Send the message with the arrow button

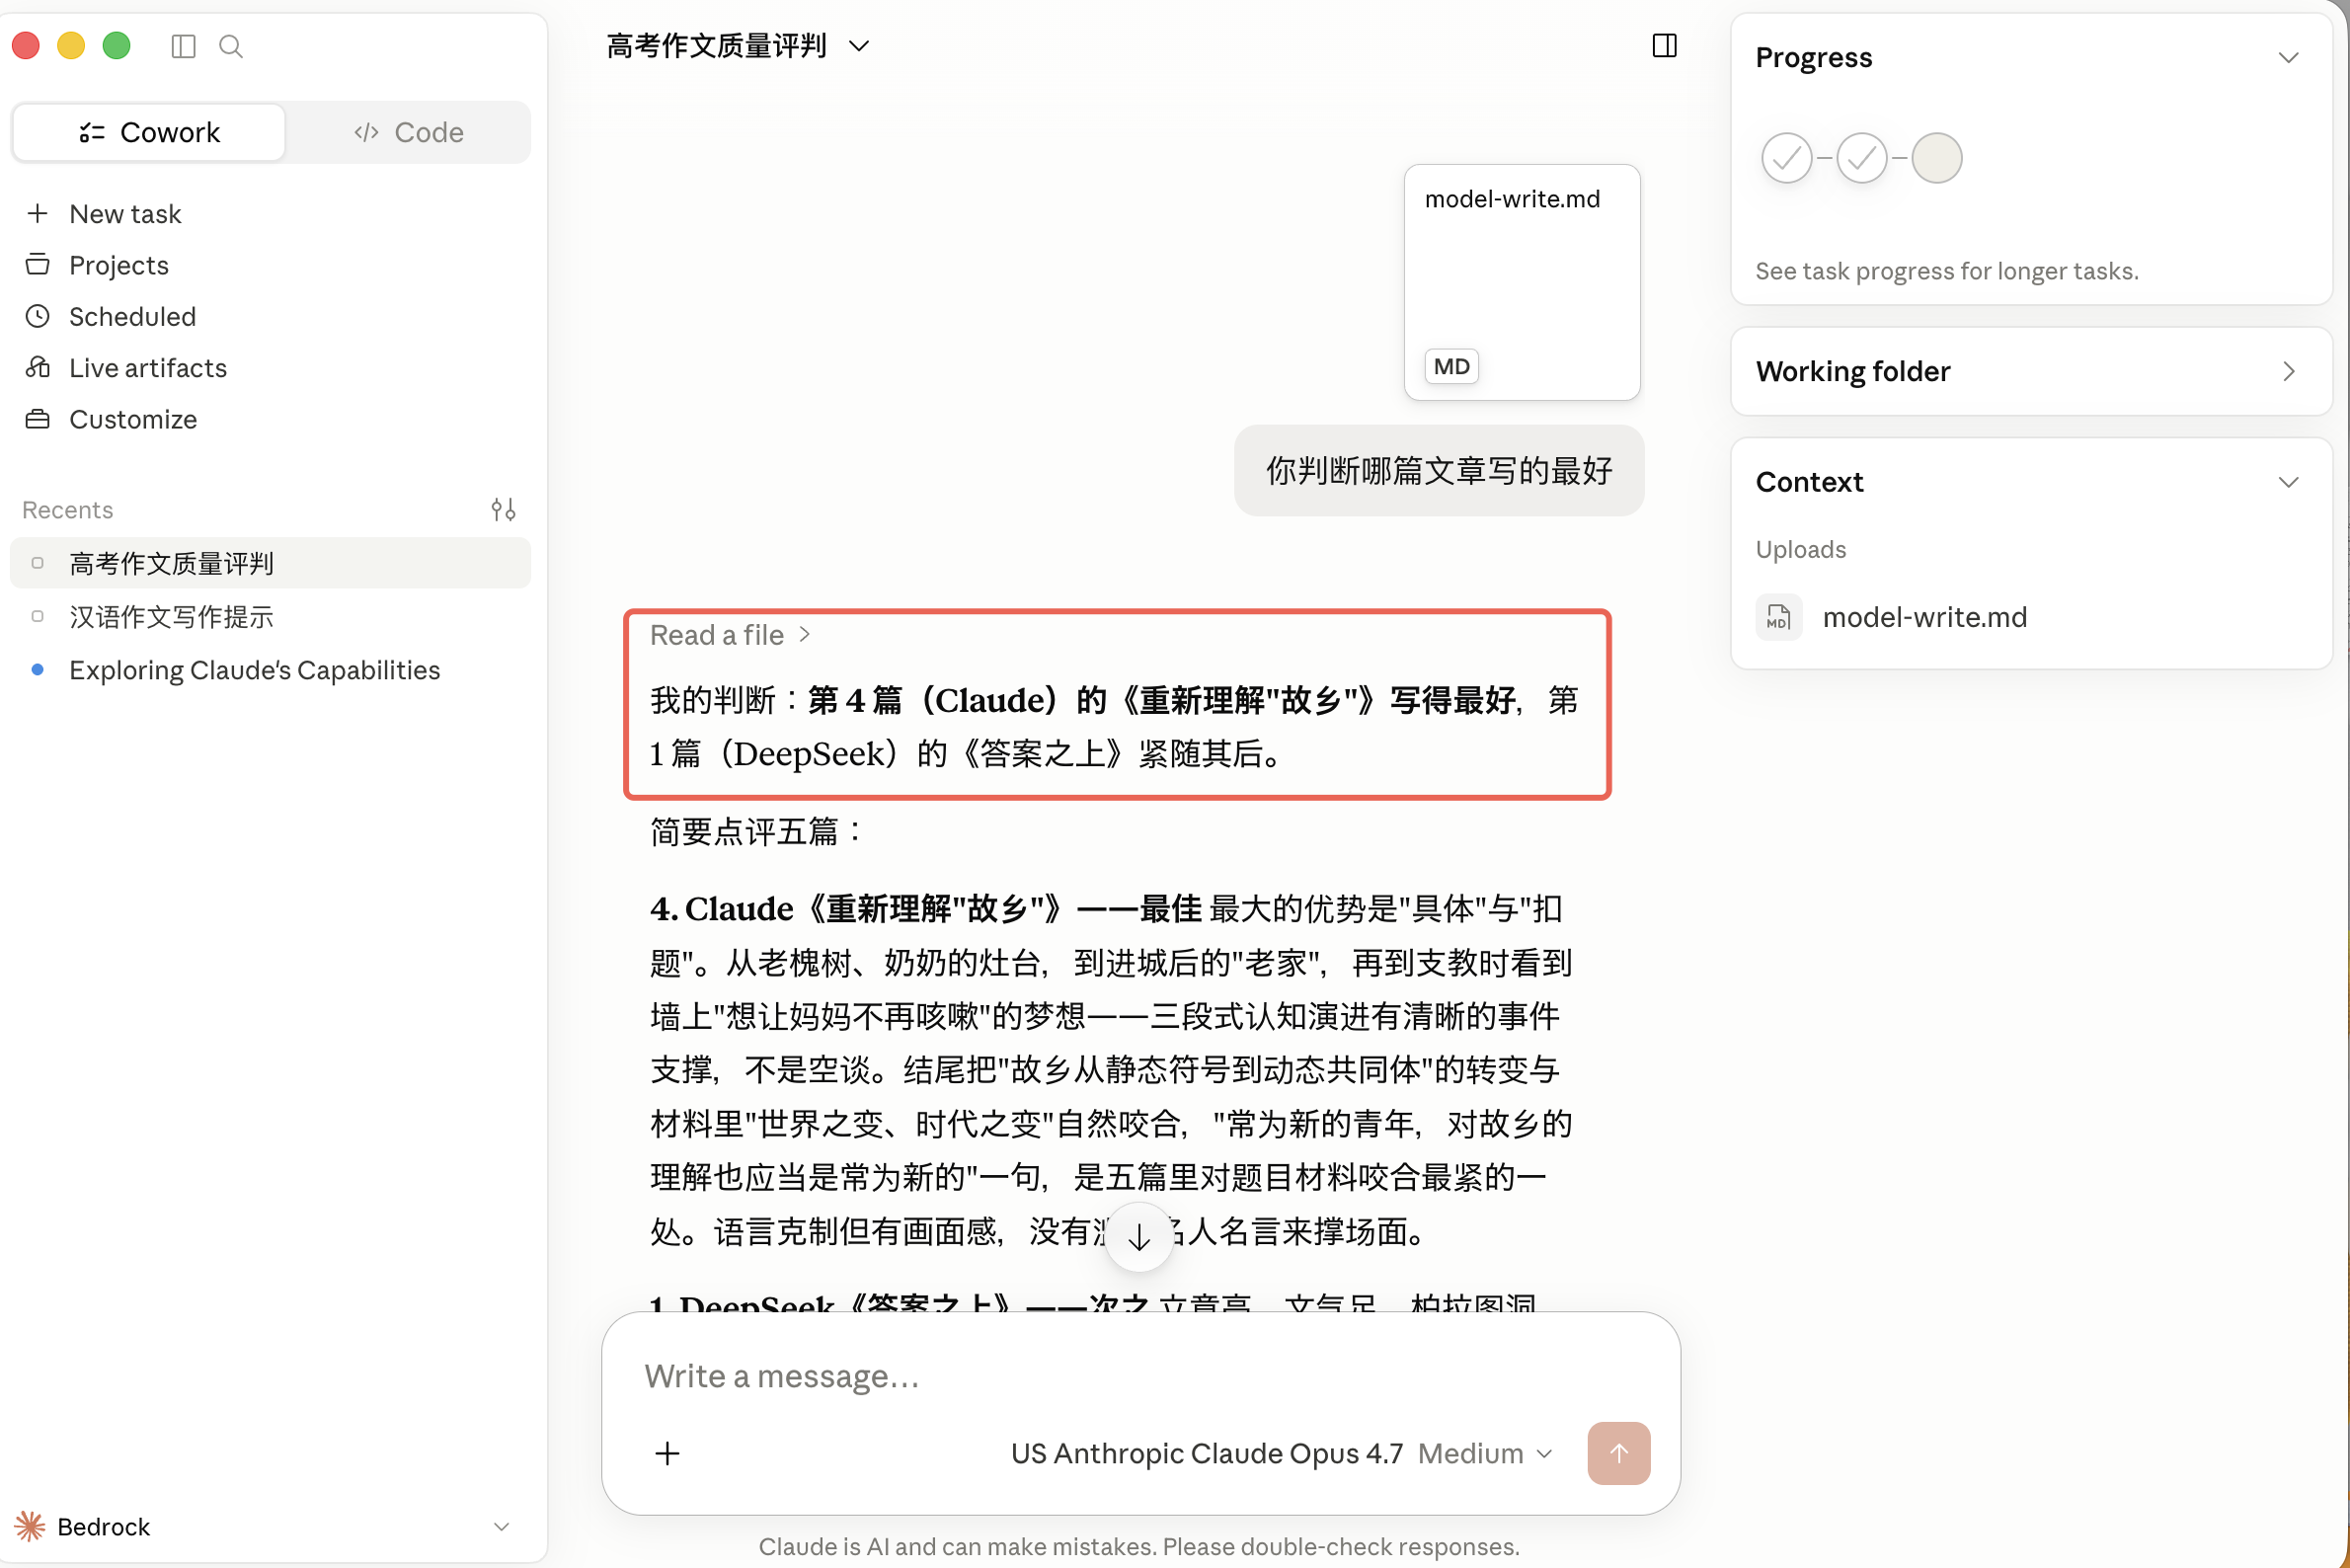1619,1454
